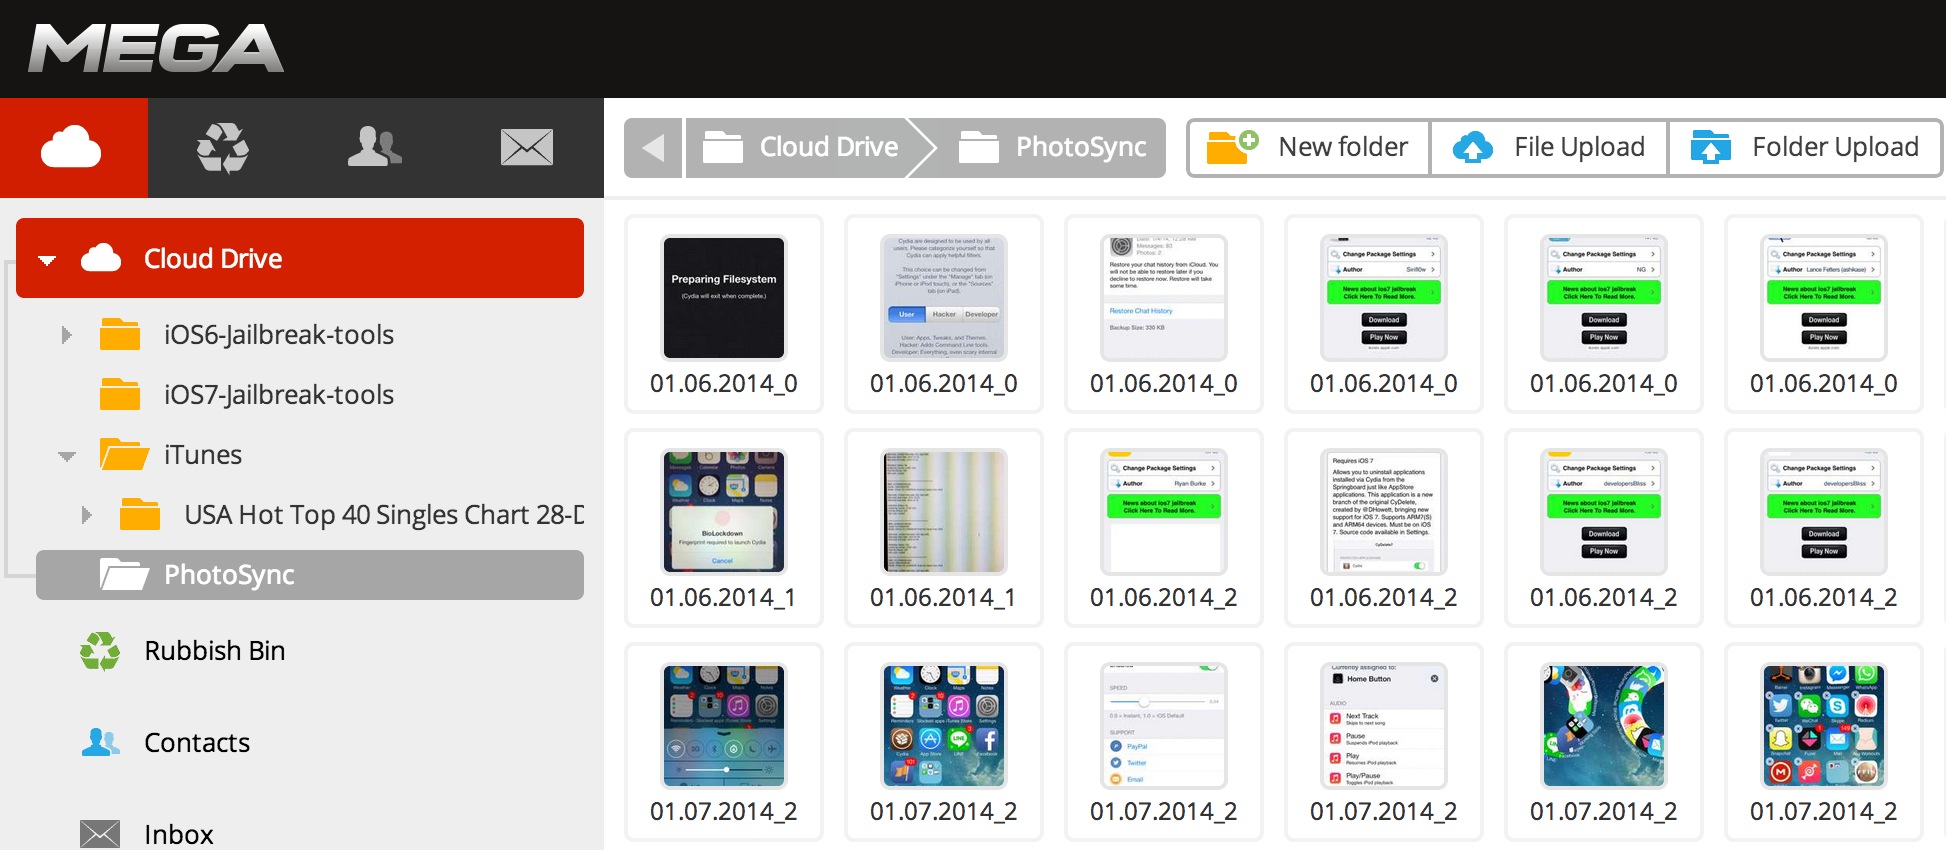The image size is (1946, 850).
Task: Select the Preparing Filesystem screenshot thumbnail
Action: pos(724,298)
